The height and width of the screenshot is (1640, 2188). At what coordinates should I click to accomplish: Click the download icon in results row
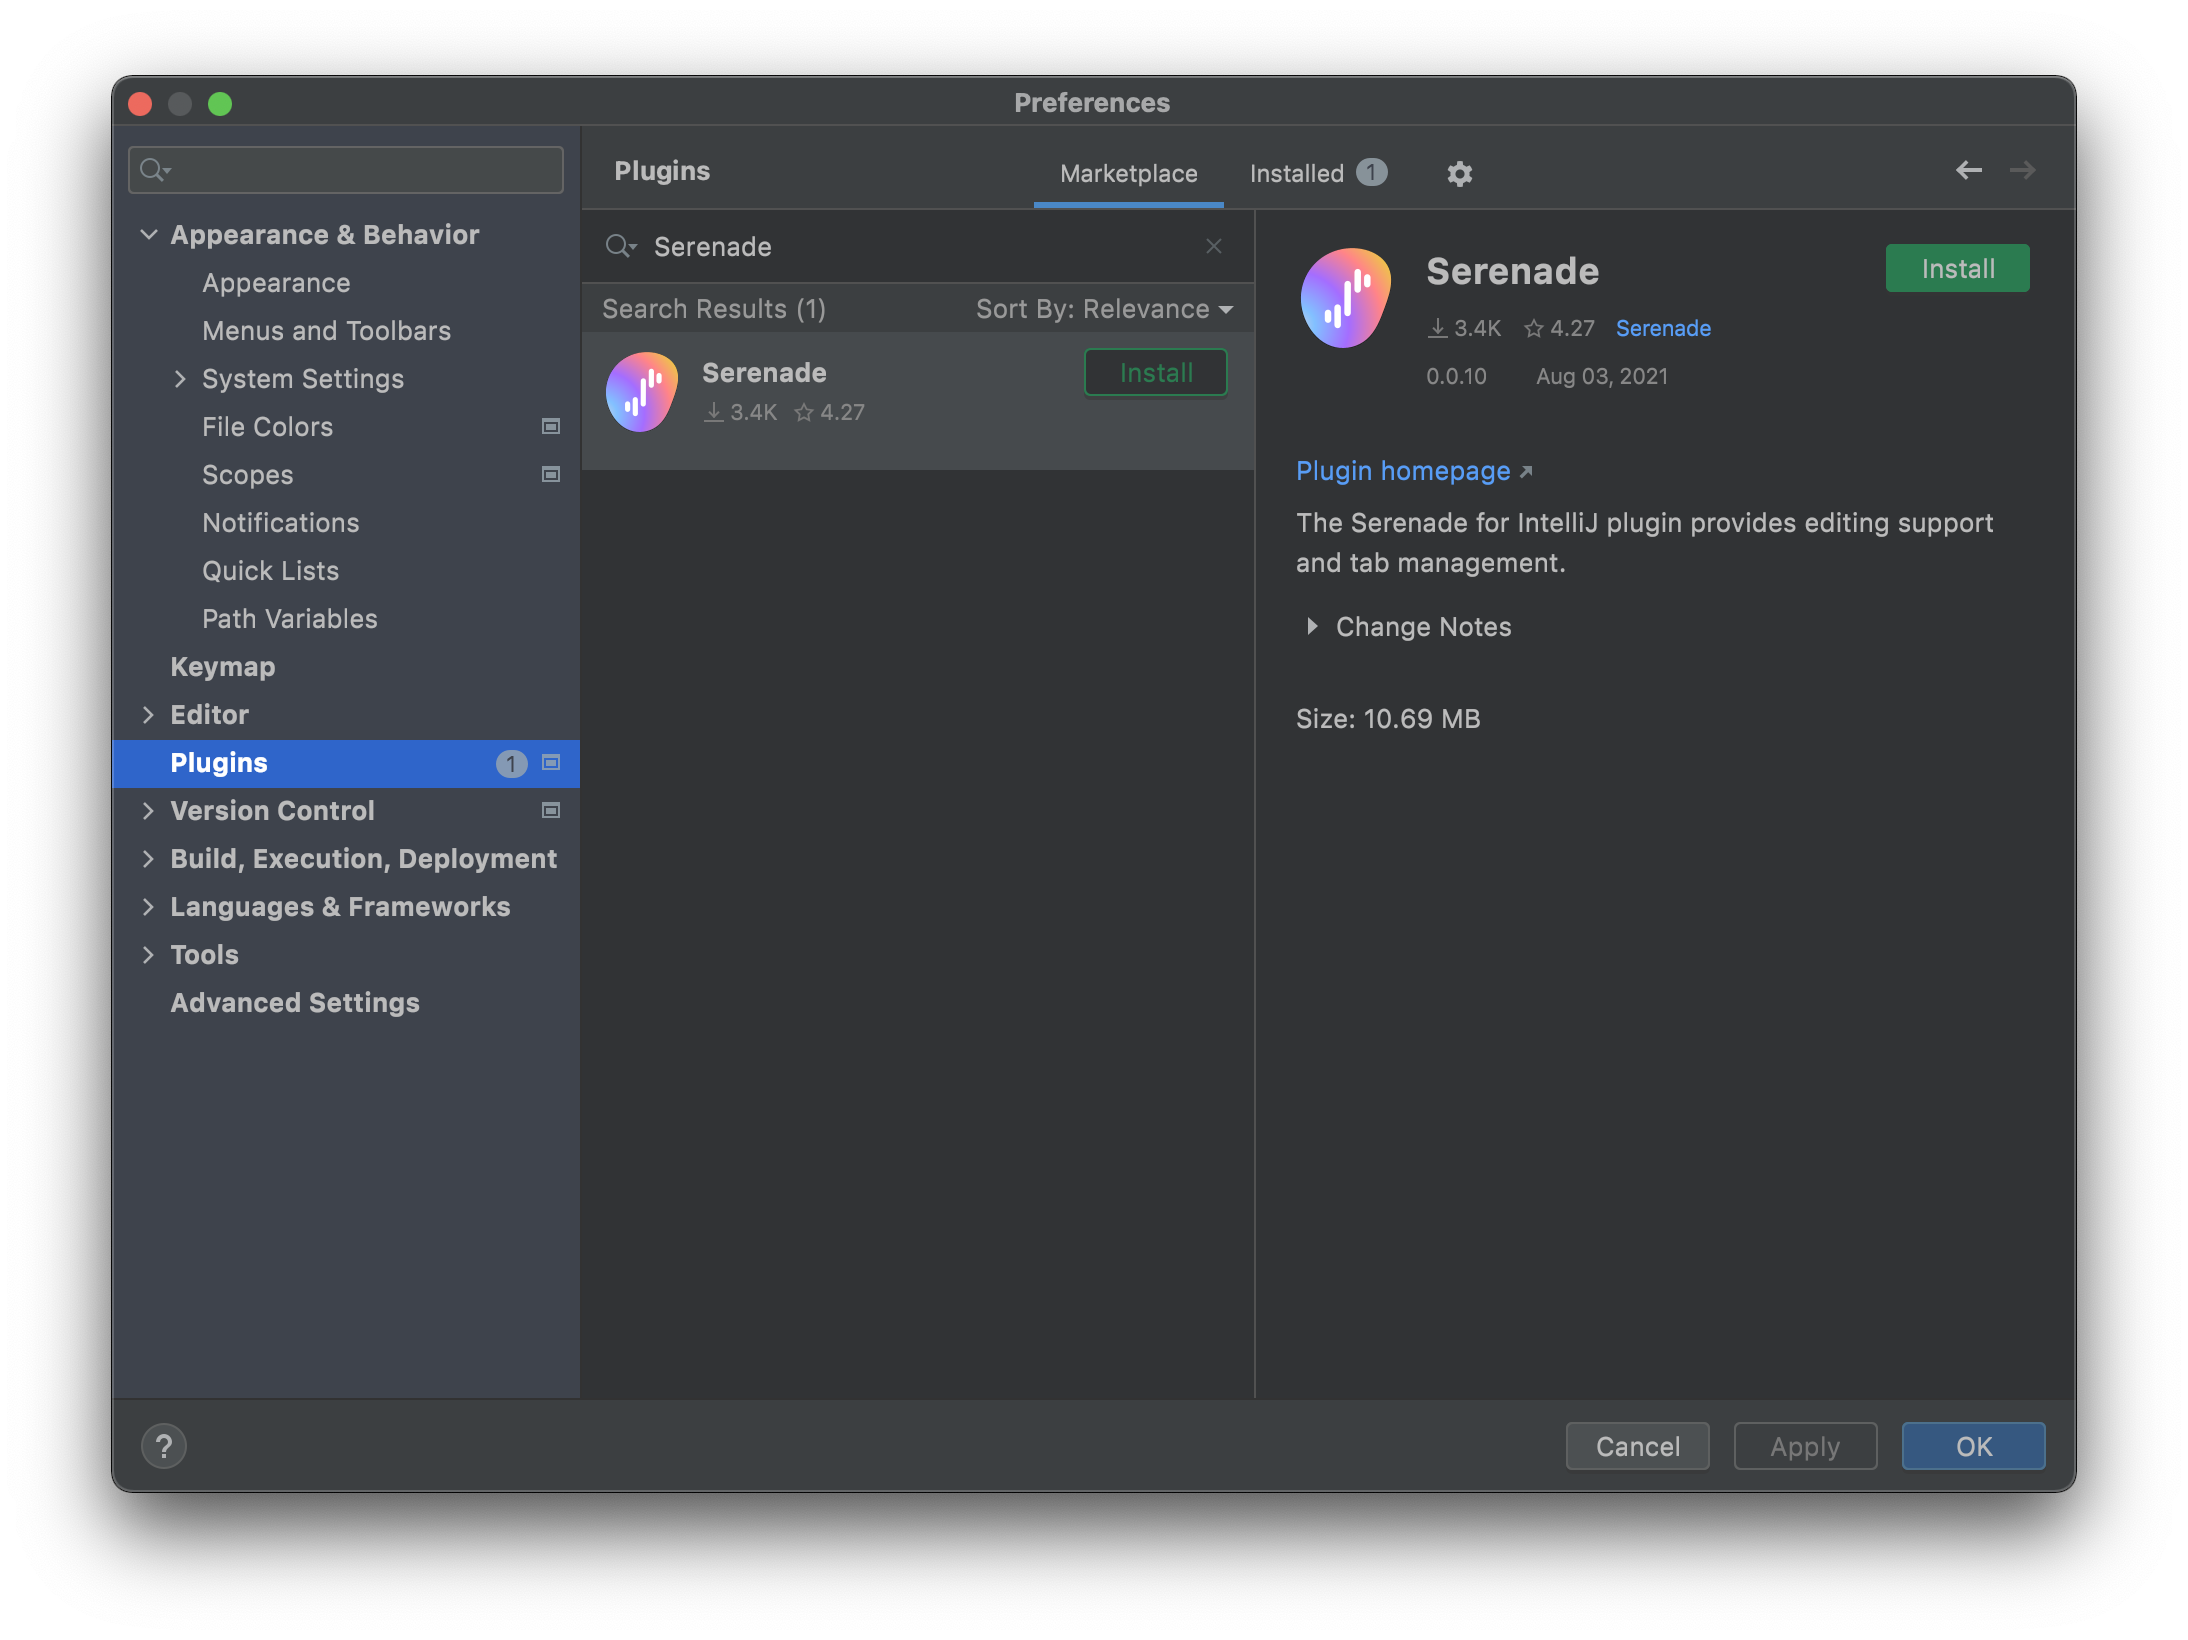point(713,412)
